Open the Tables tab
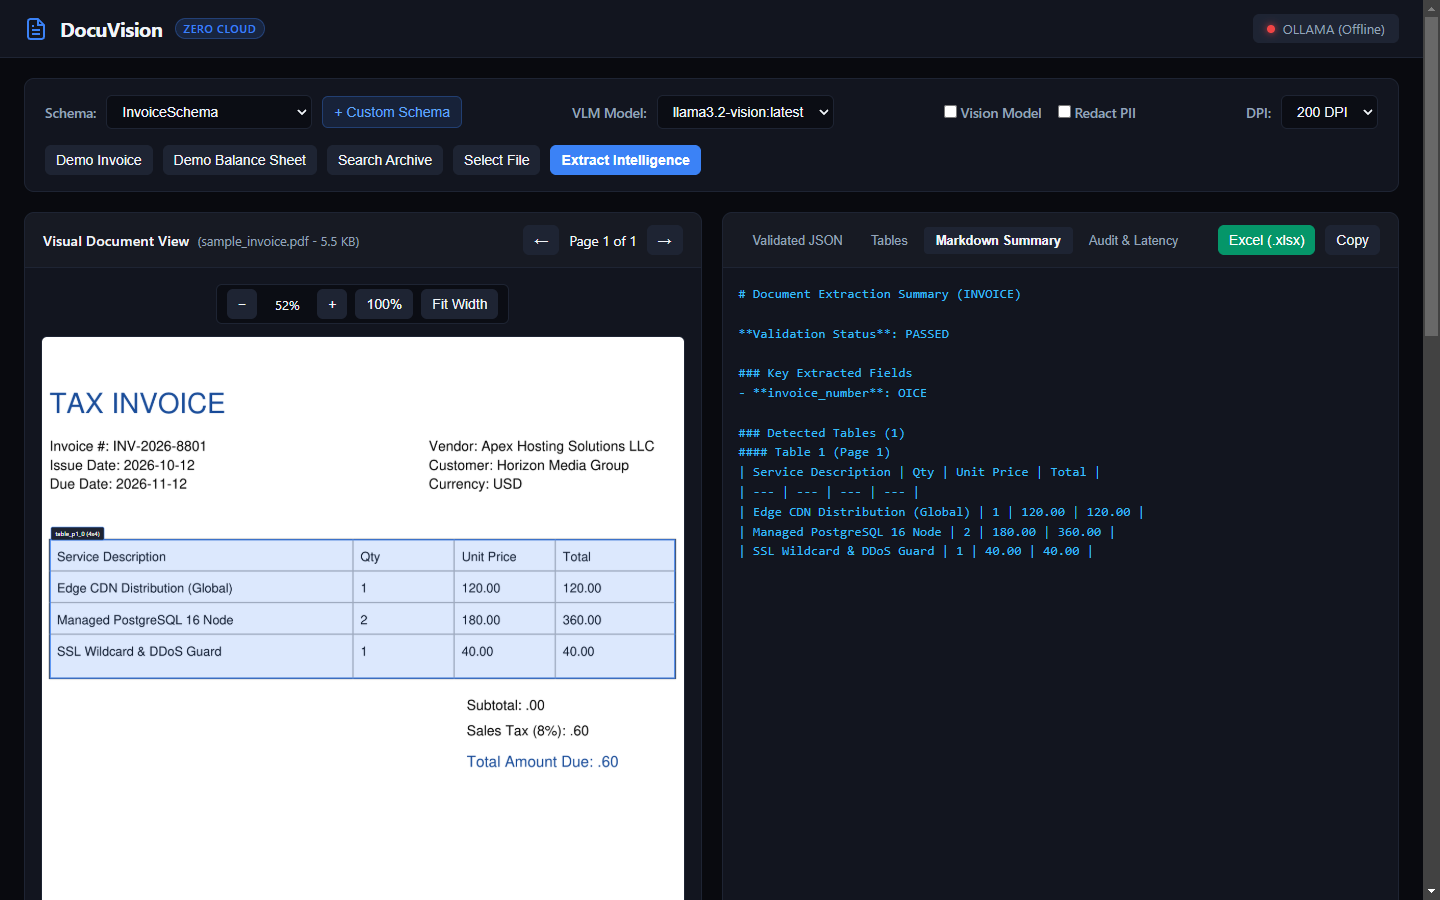 pos(889,240)
